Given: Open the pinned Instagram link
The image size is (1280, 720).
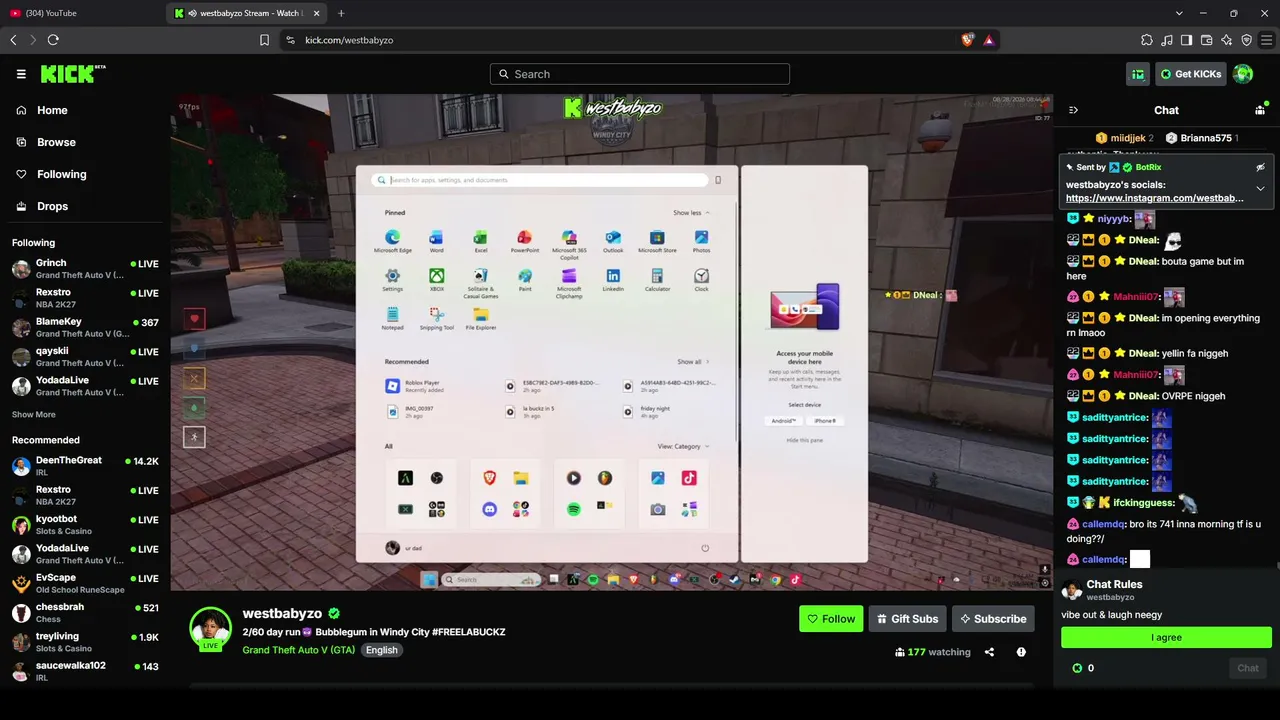Looking at the screenshot, I should click(x=1155, y=198).
